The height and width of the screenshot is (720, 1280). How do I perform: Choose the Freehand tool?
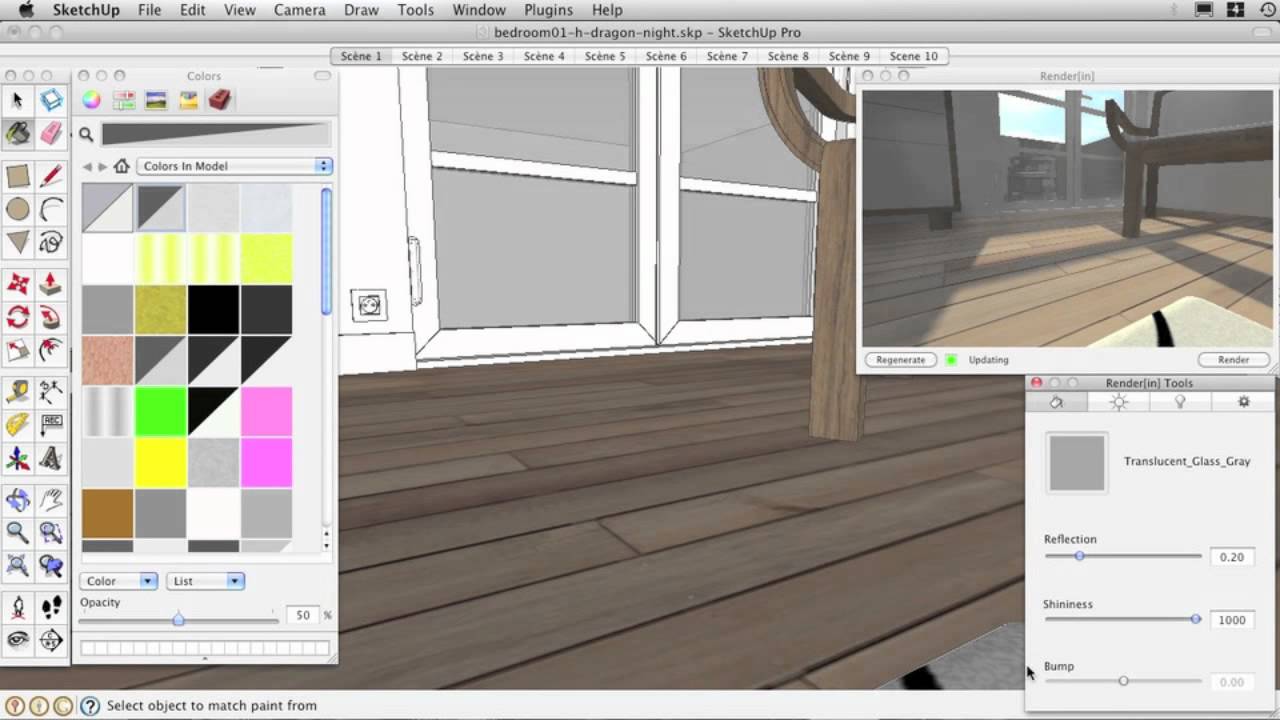51,242
